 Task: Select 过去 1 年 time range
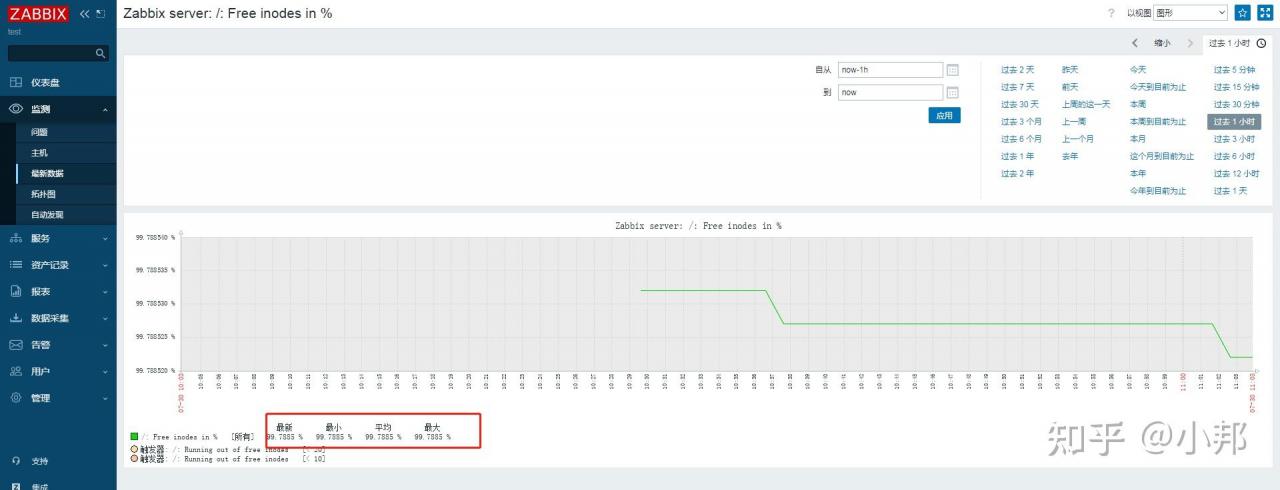[x=1018, y=156]
